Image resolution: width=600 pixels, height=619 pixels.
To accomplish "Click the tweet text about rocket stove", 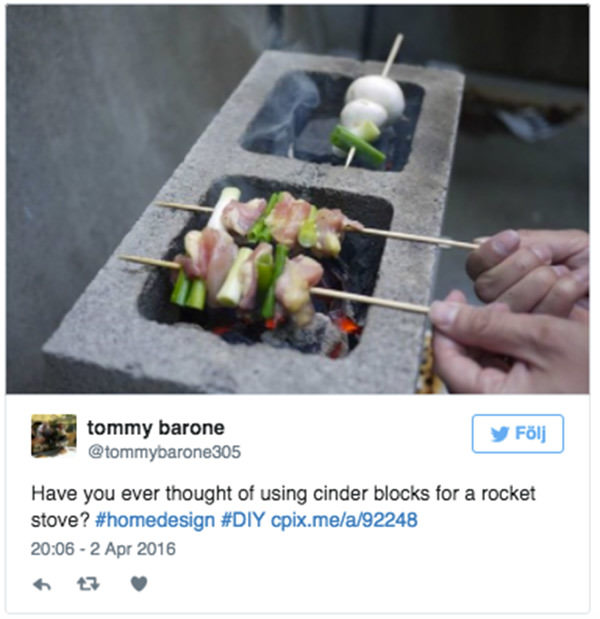I will pyautogui.click(x=283, y=506).
